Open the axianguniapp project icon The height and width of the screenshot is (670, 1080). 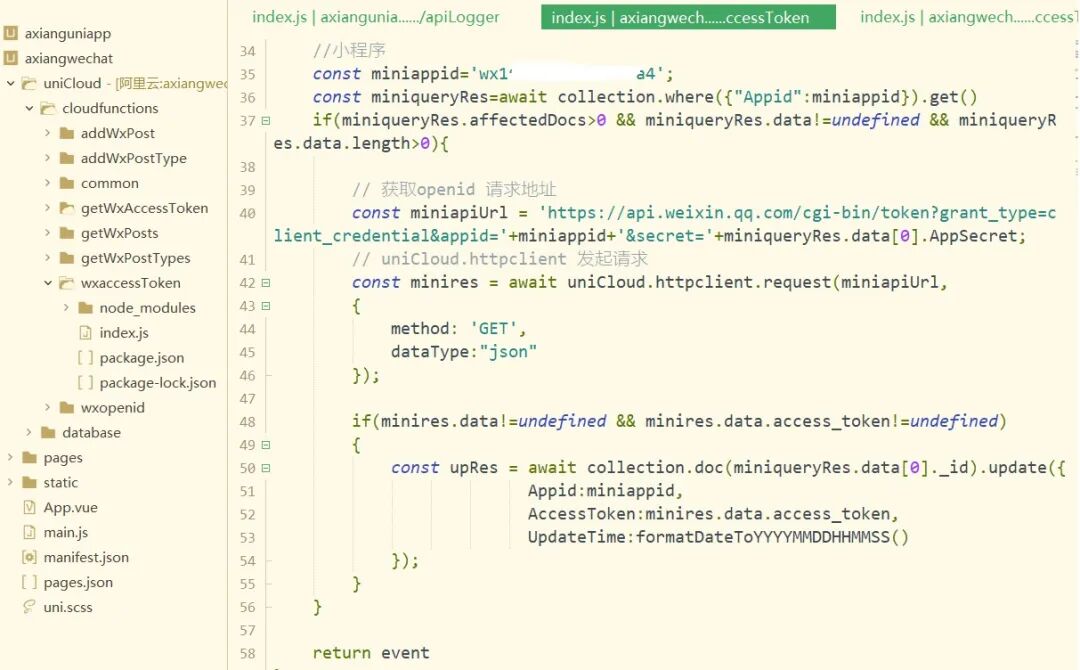11,33
